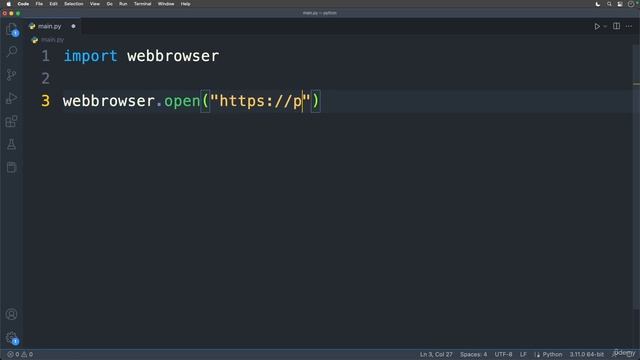Click line number 1 in gutter
This screenshot has width=640, height=360.
45,56
